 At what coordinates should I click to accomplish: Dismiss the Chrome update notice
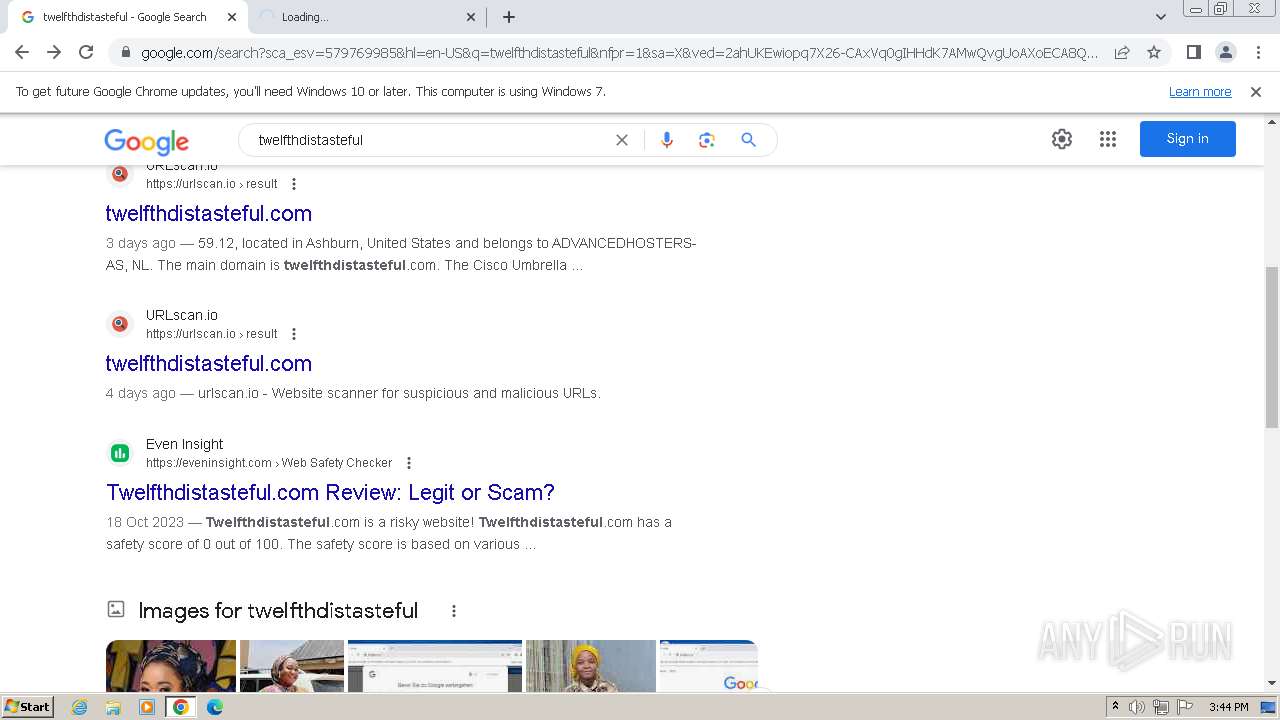pyautogui.click(x=1256, y=92)
